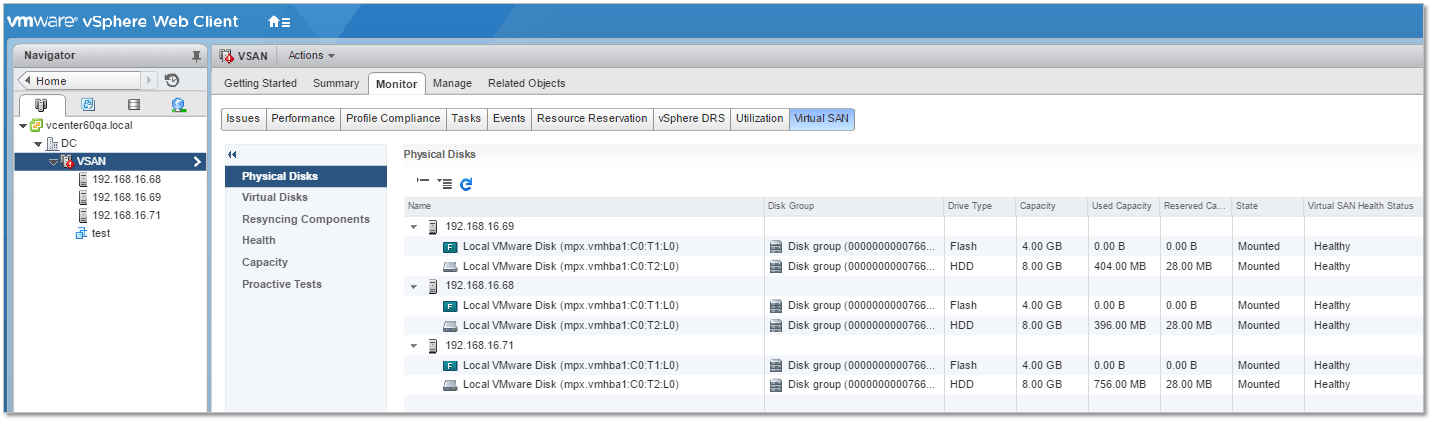Switch to Utilization sub-tab
This screenshot has height=422, width=1433.
(760, 119)
